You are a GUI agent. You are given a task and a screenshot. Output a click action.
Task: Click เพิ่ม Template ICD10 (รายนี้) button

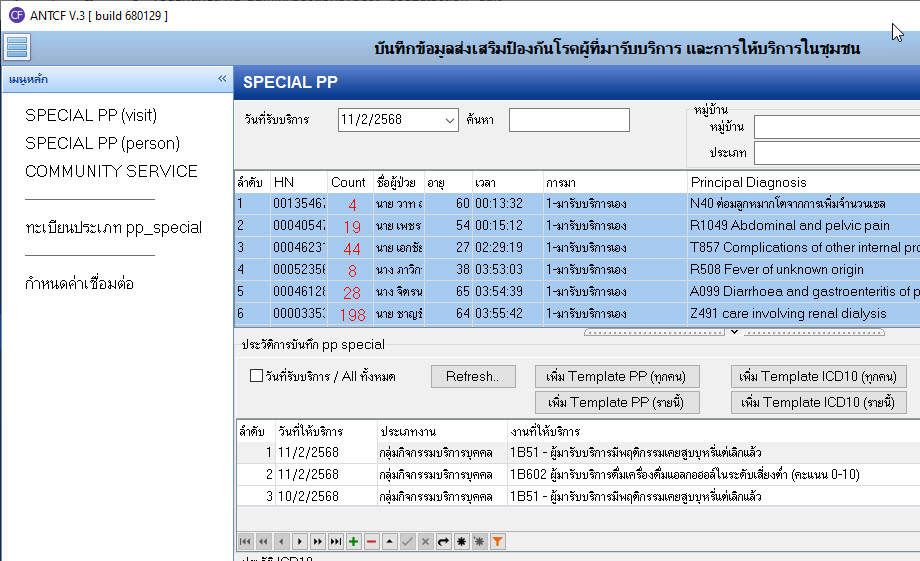pos(818,403)
